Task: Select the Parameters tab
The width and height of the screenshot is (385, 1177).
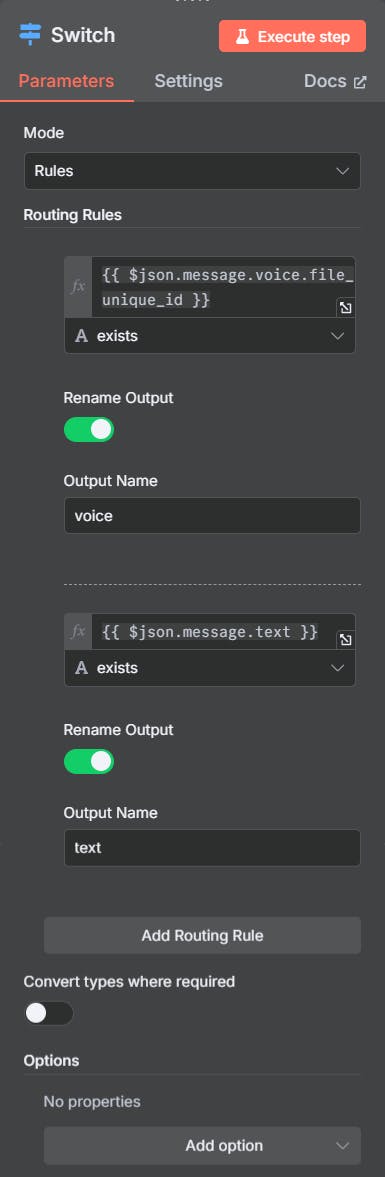Action: (66, 81)
